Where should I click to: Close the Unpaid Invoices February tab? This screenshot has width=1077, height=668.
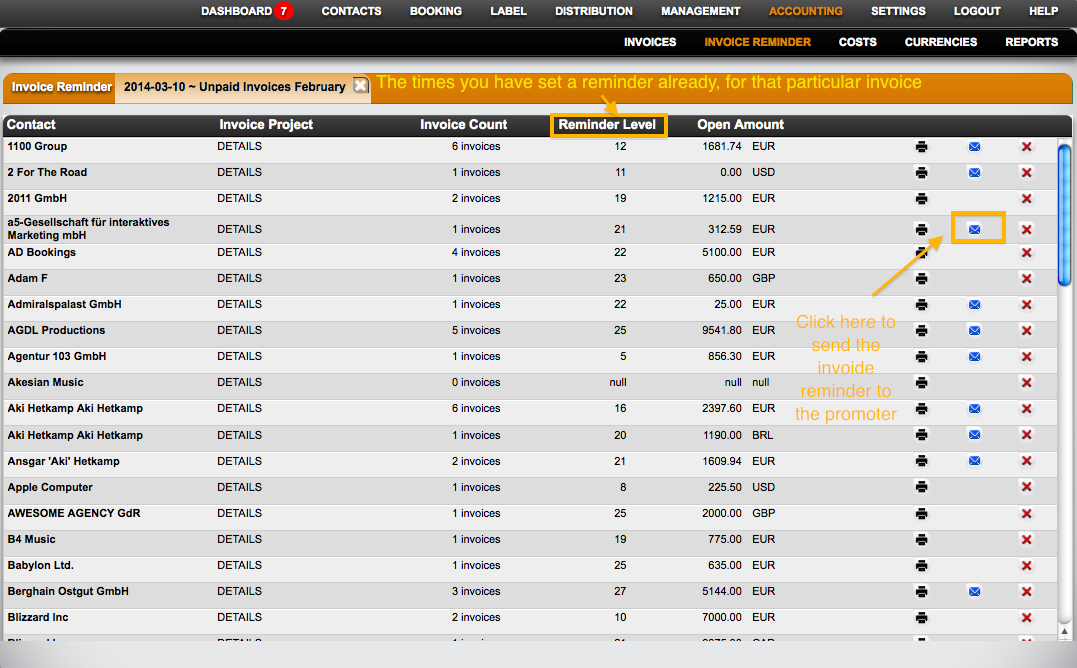360,86
